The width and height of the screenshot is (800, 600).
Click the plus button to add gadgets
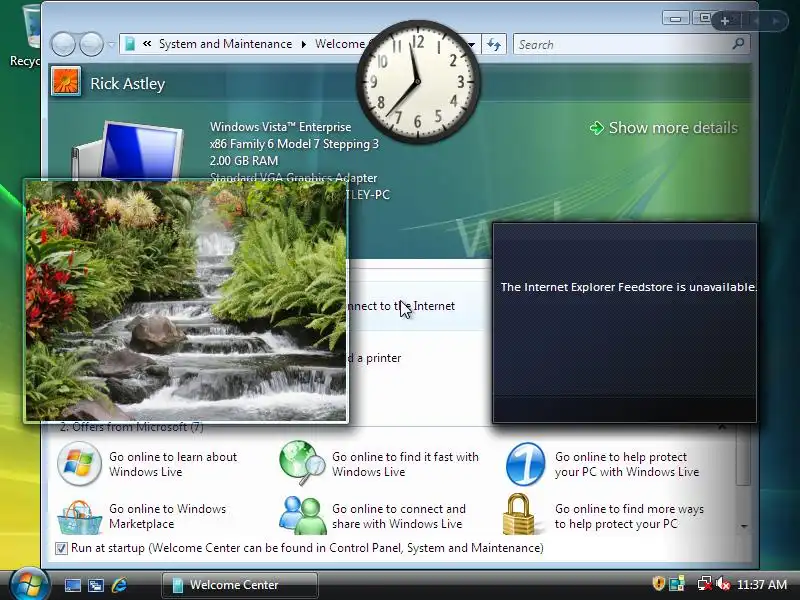pos(724,21)
